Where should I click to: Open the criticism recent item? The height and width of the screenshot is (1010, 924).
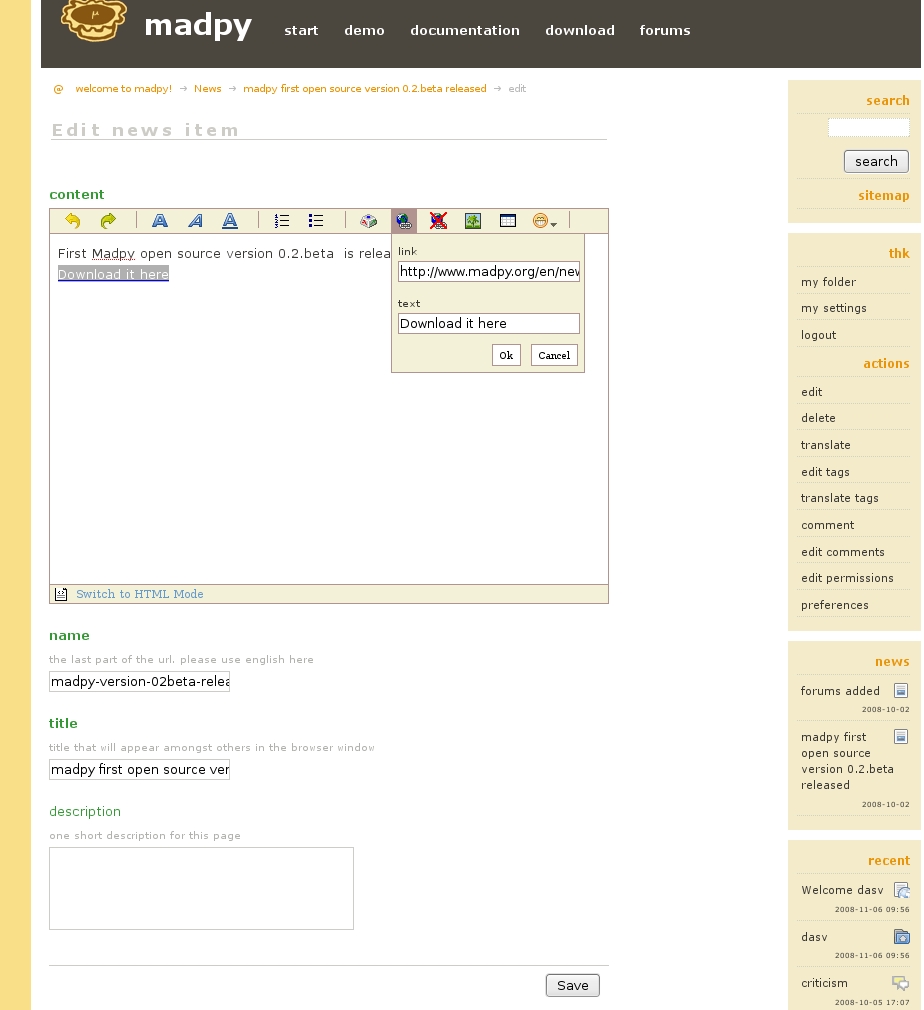click(824, 983)
